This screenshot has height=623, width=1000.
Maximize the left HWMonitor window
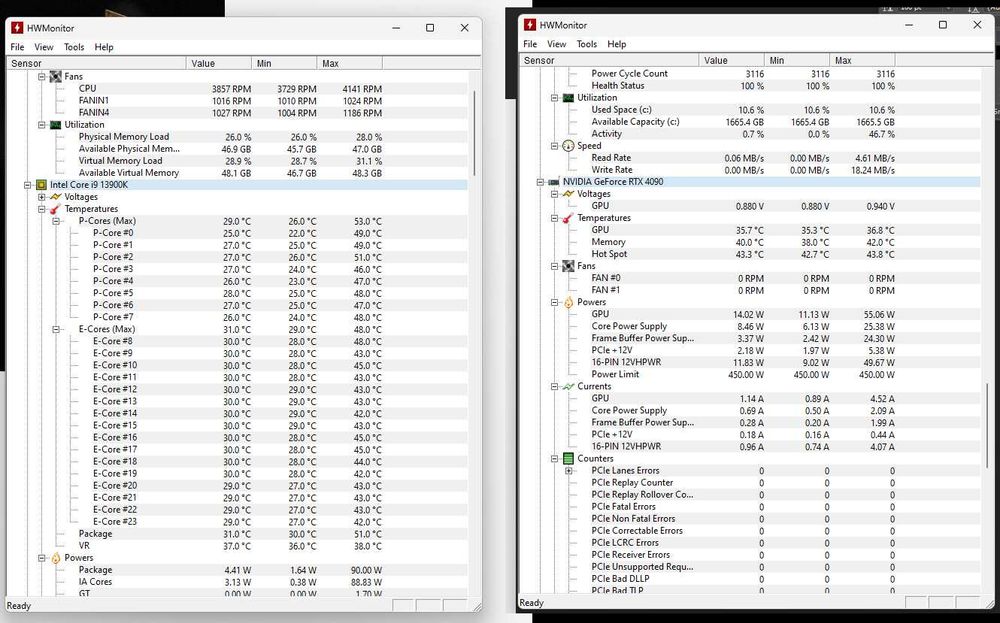[430, 28]
